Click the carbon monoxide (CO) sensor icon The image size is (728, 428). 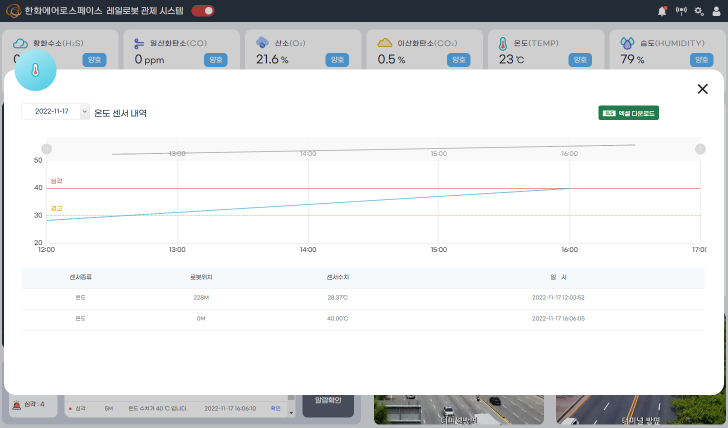tap(139, 44)
